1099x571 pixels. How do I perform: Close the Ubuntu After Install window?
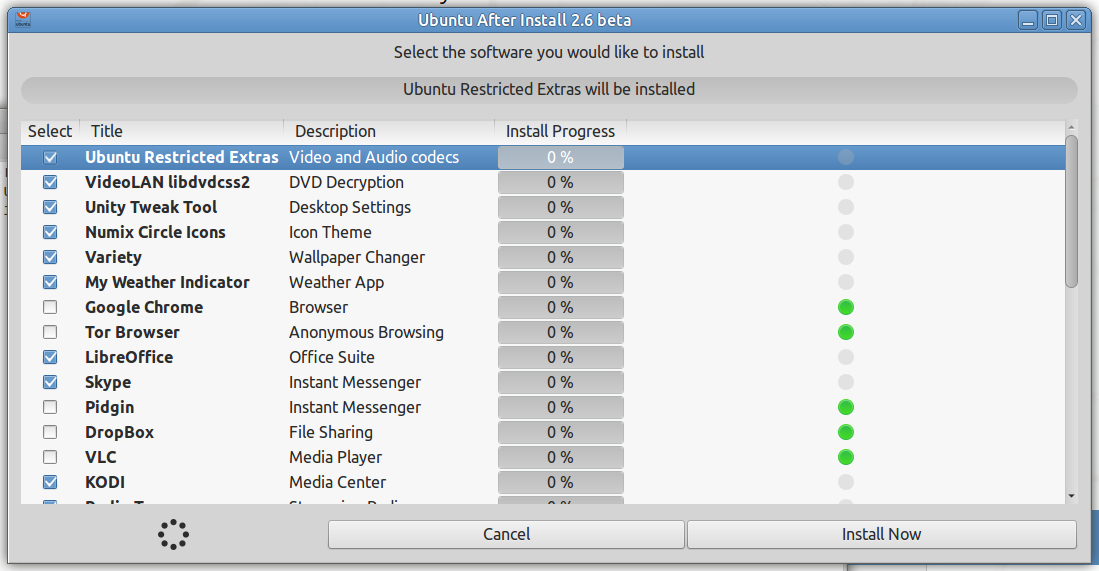[x=1076, y=20]
